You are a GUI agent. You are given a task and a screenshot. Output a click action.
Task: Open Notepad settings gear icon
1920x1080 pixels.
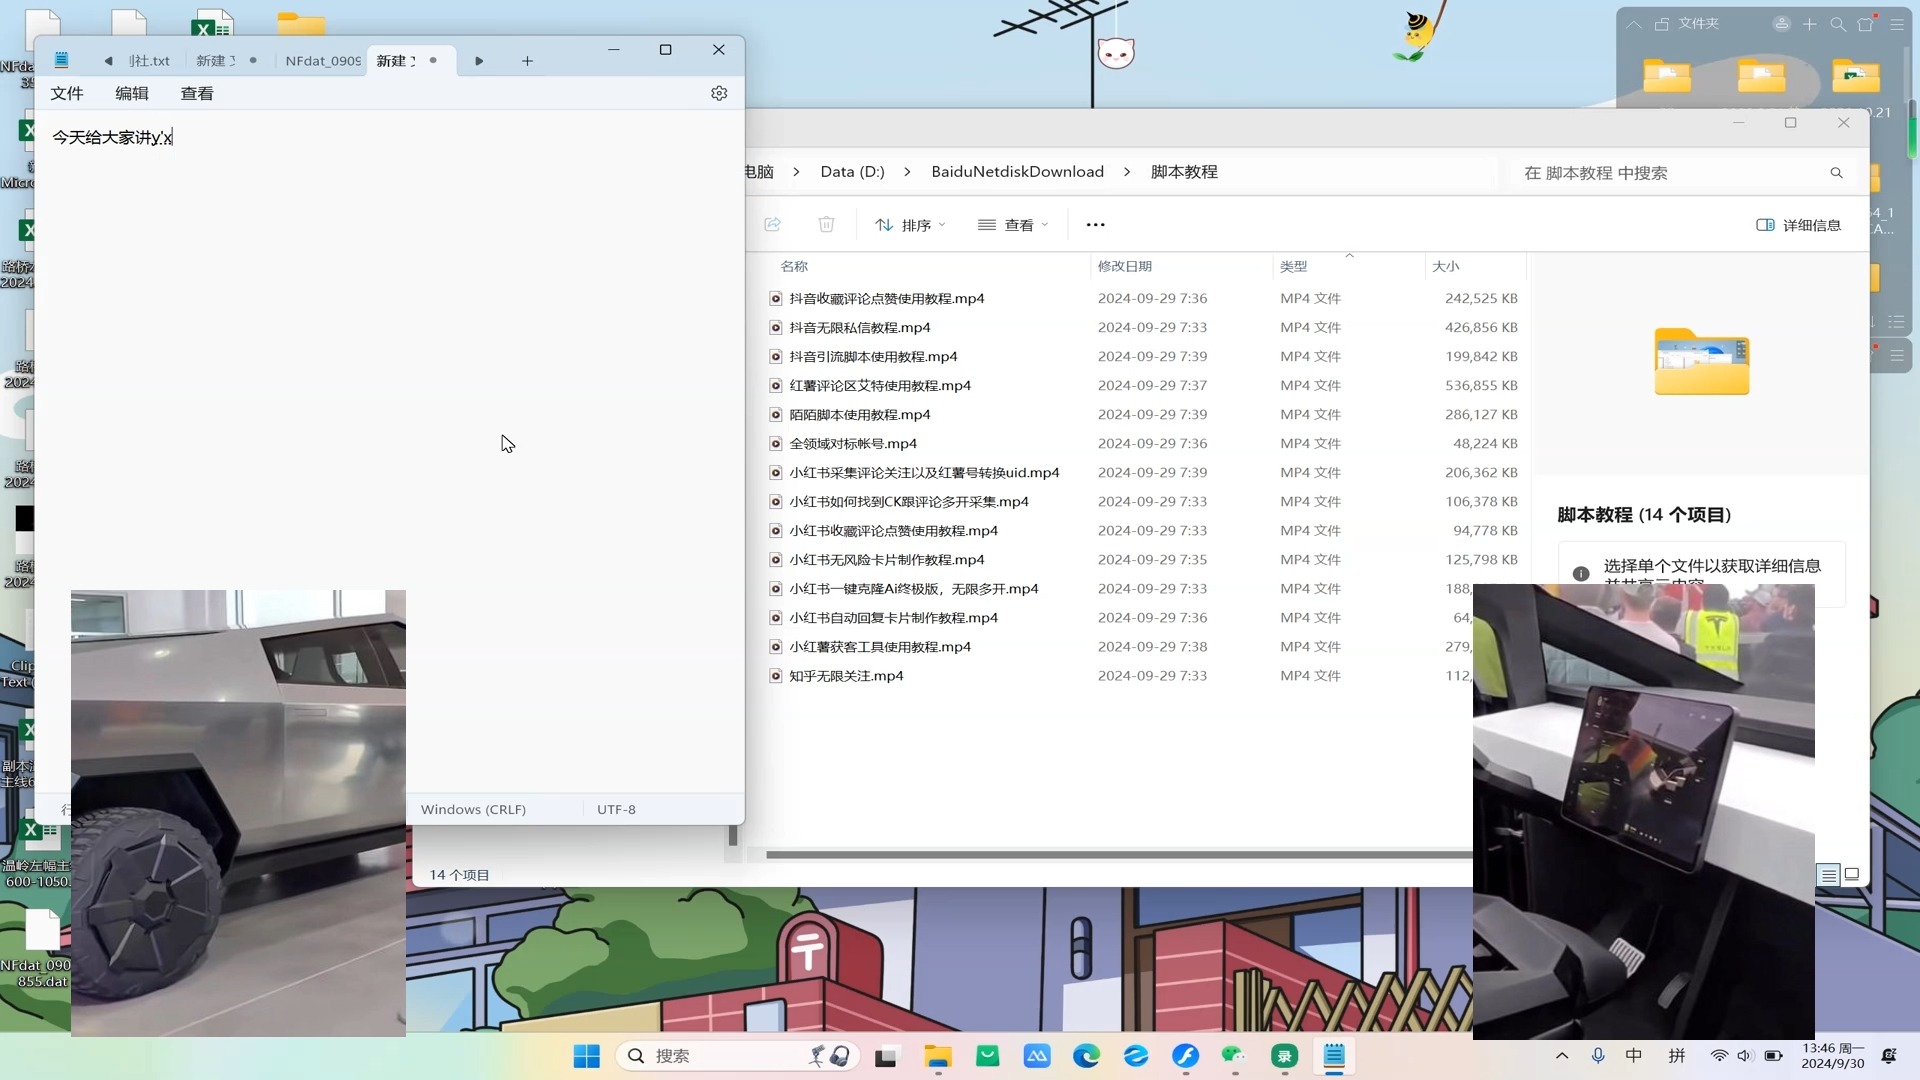pyautogui.click(x=719, y=93)
